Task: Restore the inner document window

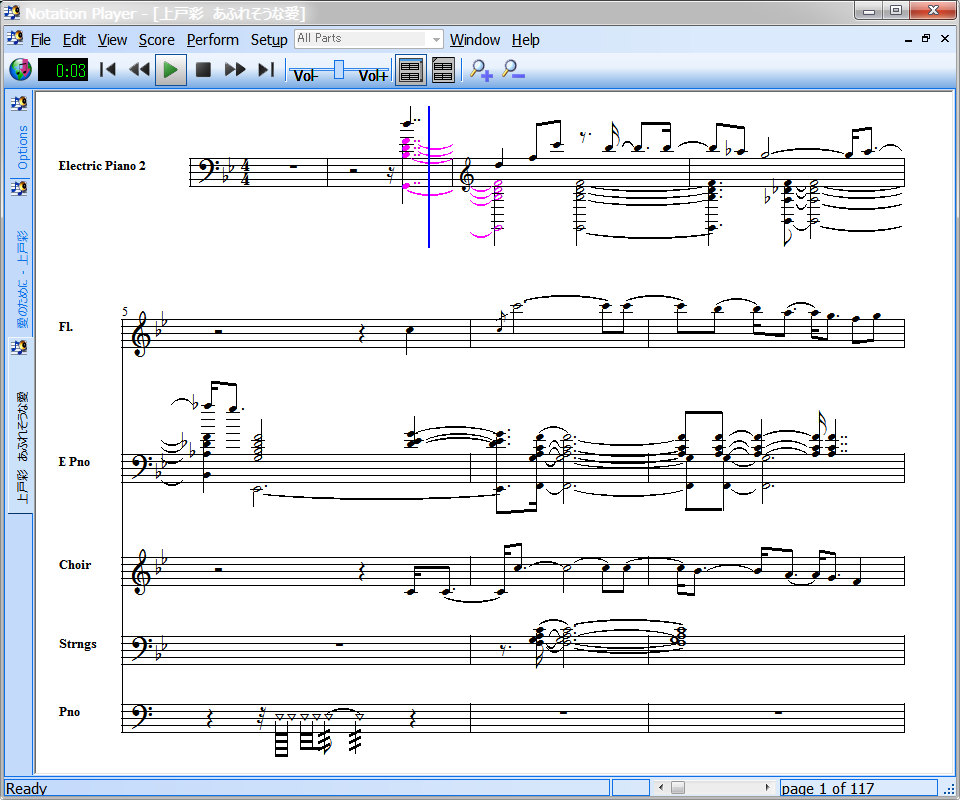Action: (x=926, y=39)
